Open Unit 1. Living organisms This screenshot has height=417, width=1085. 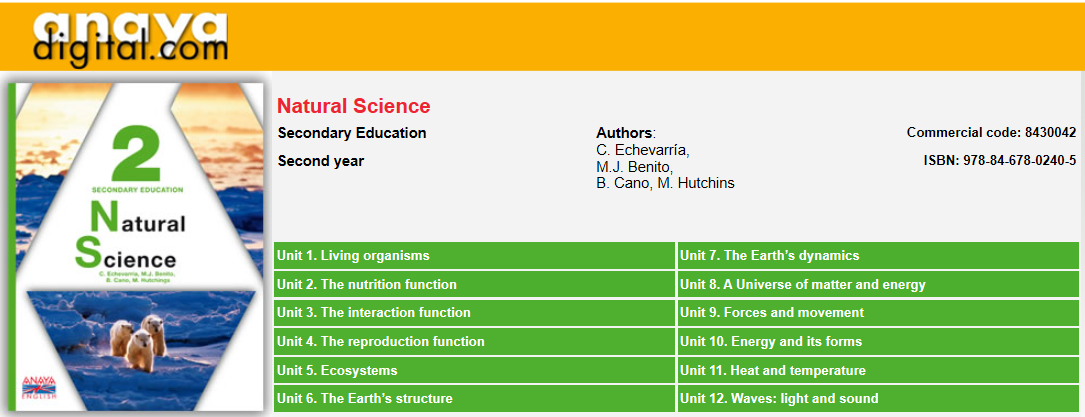point(474,256)
